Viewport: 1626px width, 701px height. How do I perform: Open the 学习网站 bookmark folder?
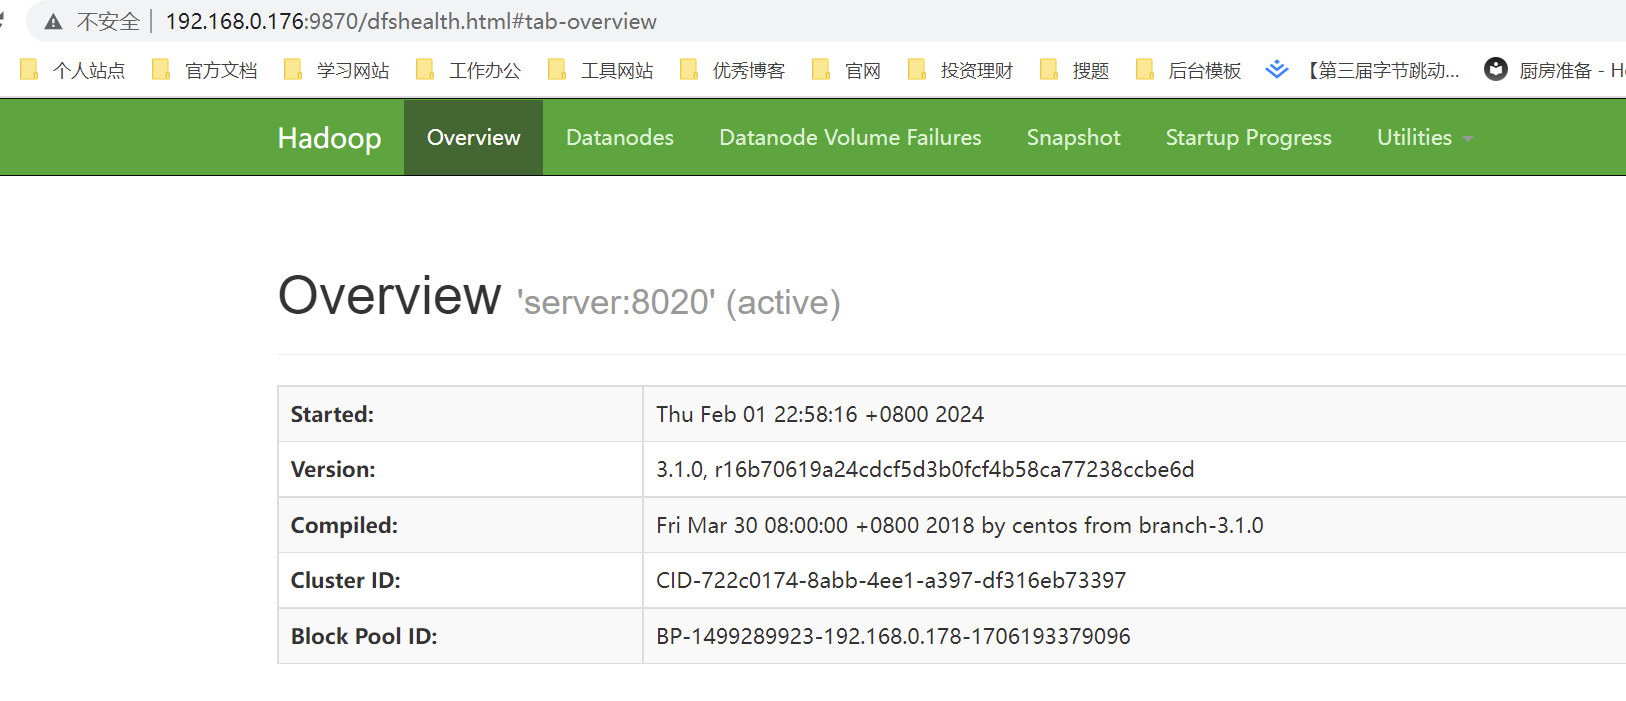[x=337, y=70]
